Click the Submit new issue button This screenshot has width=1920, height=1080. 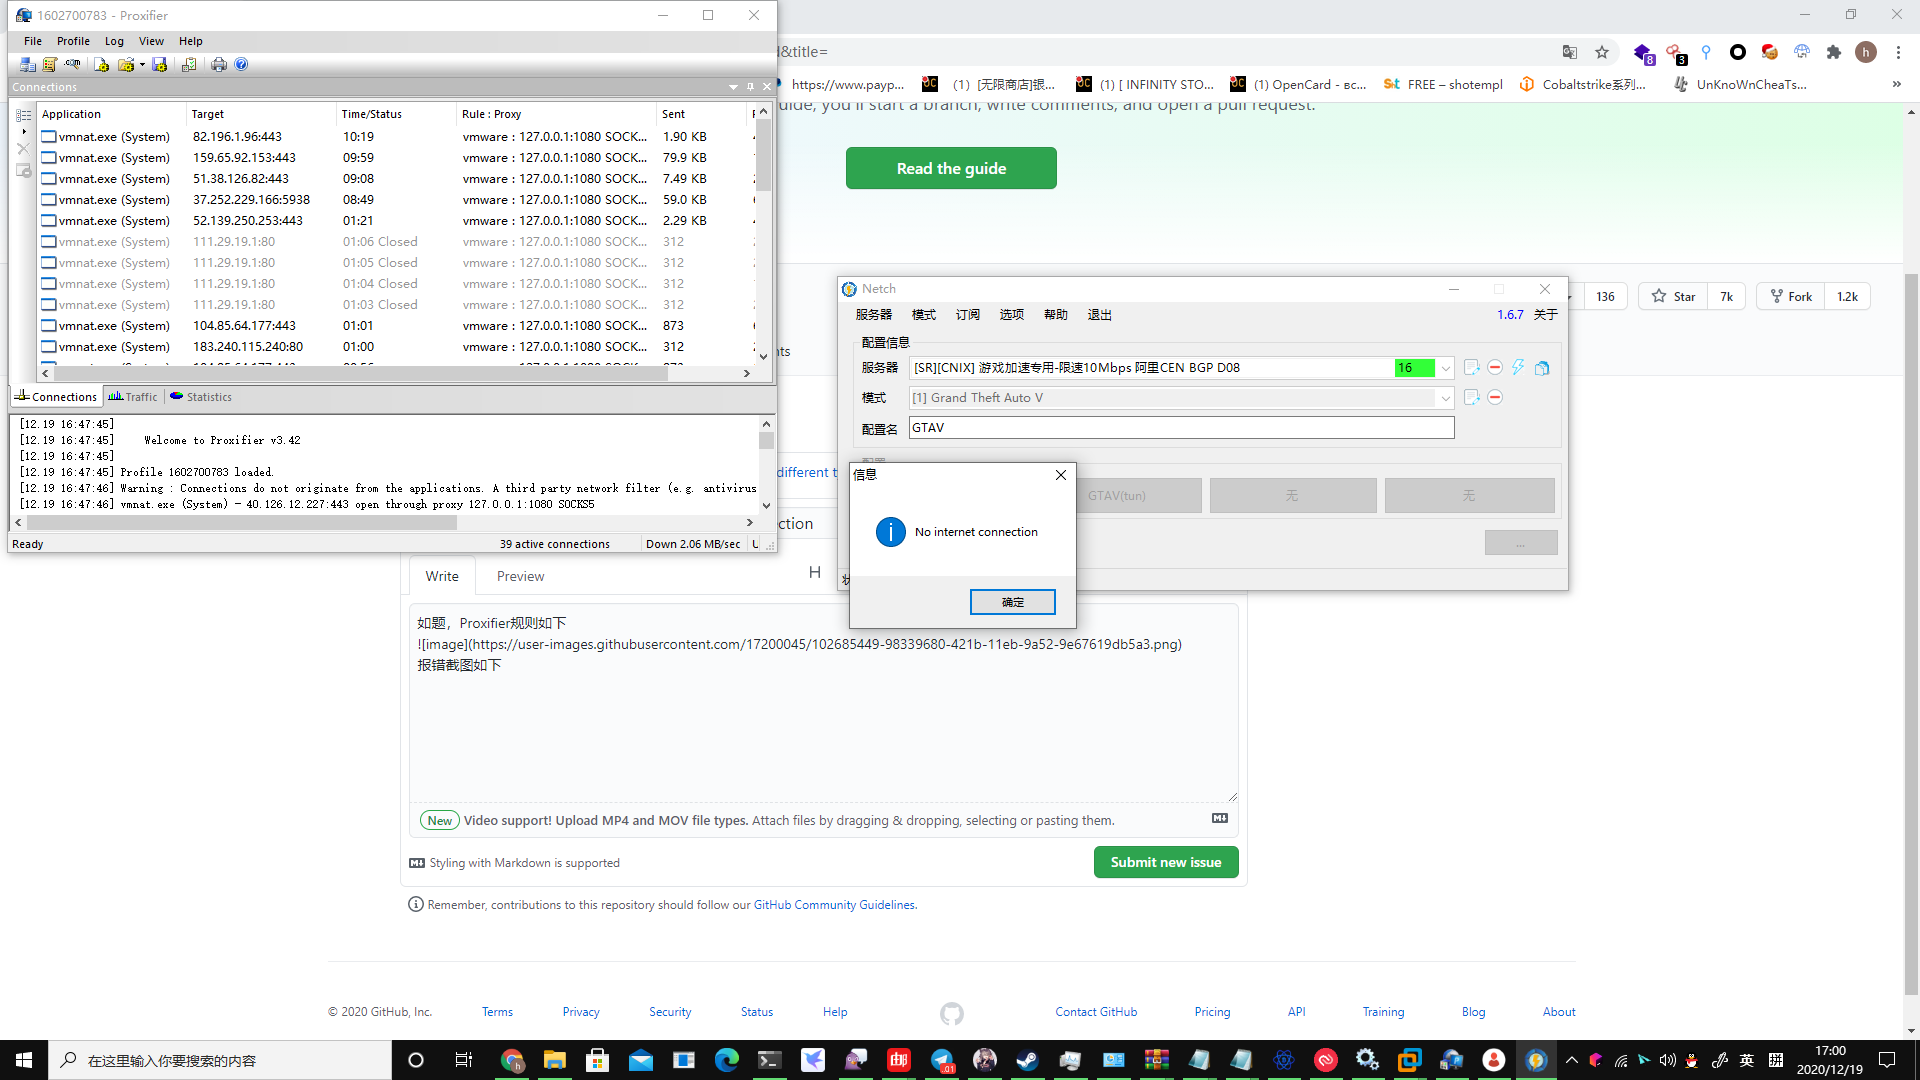click(x=1166, y=862)
